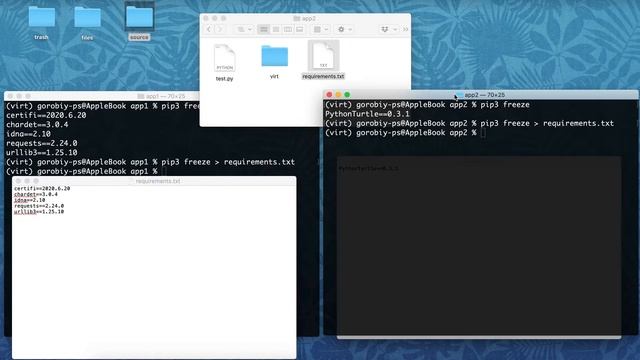
Task: Switch Finder to icon view
Action: [x=264, y=29]
